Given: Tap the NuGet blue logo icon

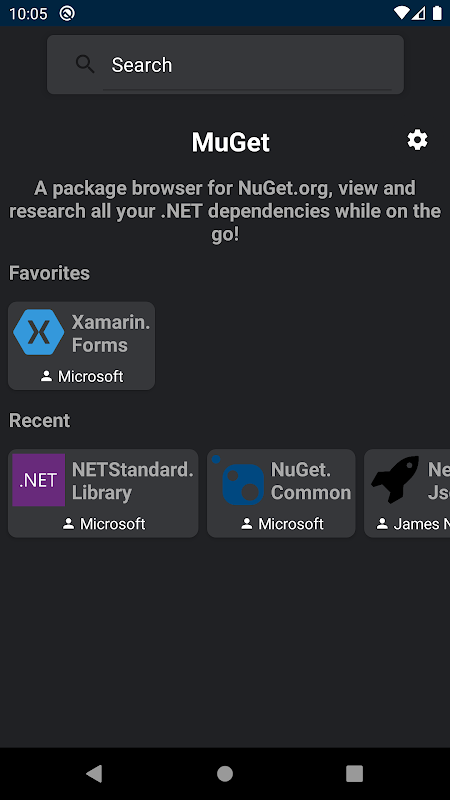Looking at the screenshot, I should pos(240,480).
